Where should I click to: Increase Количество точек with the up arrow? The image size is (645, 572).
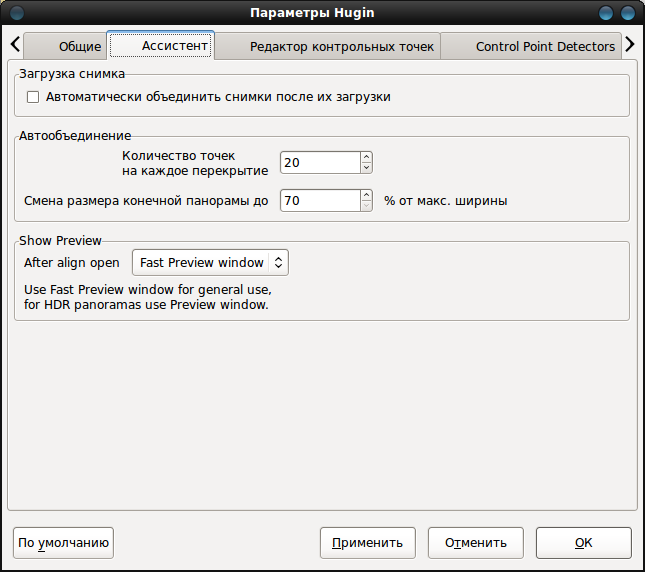[367, 157]
